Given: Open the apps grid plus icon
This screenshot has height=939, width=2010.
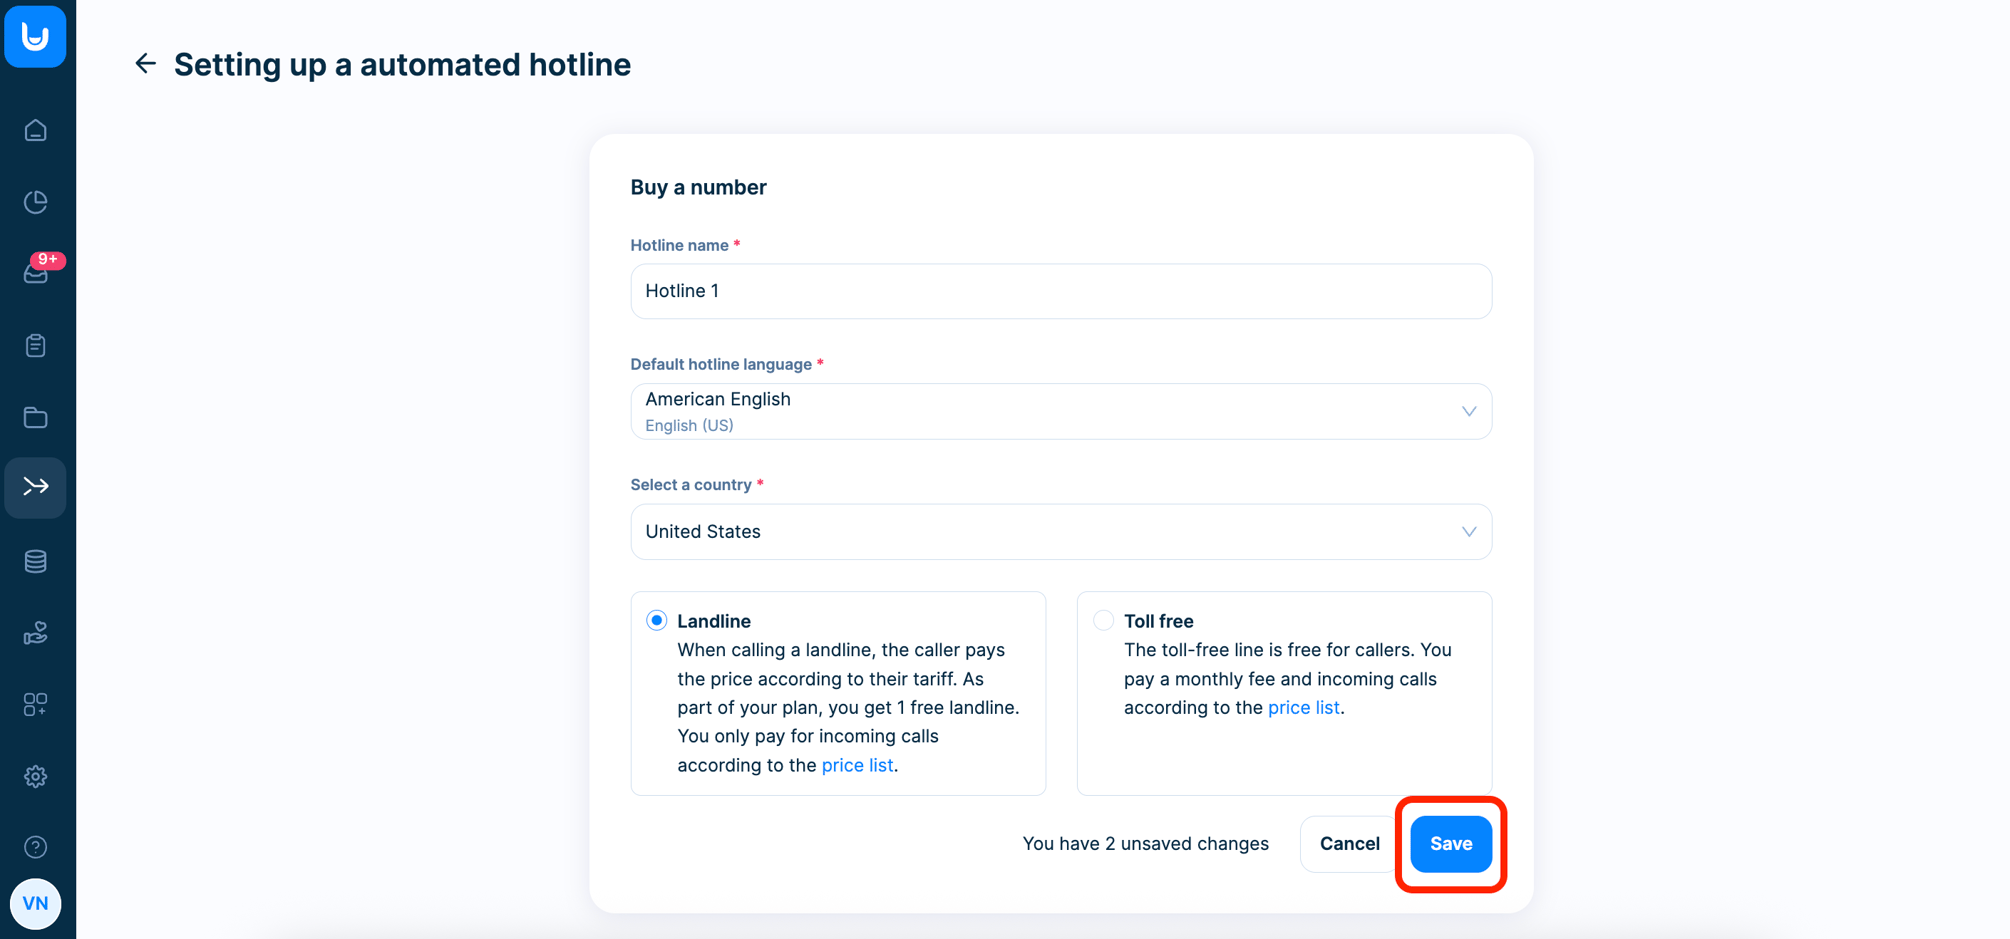Looking at the screenshot, I should (35, 705).
